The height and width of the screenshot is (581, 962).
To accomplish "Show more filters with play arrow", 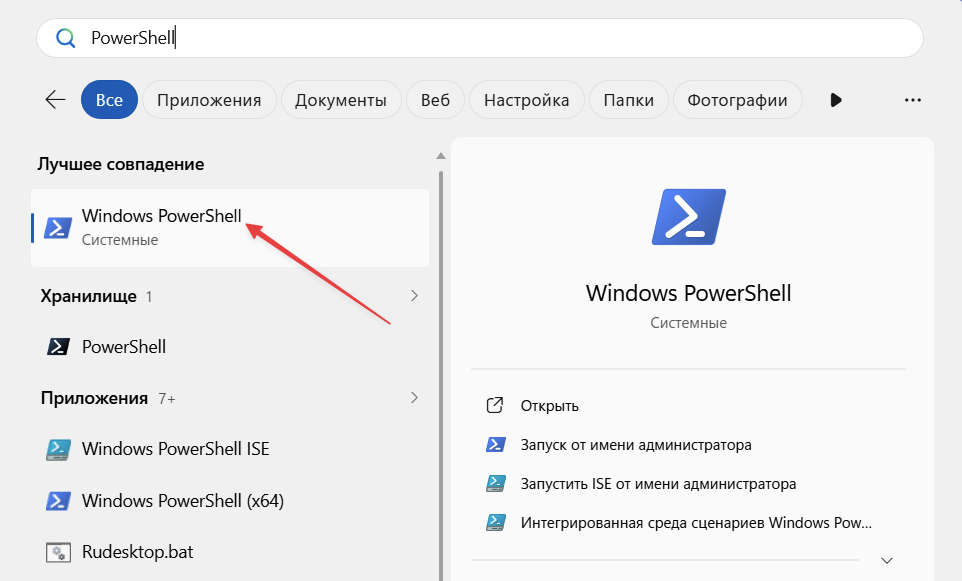I will (836, 99).
